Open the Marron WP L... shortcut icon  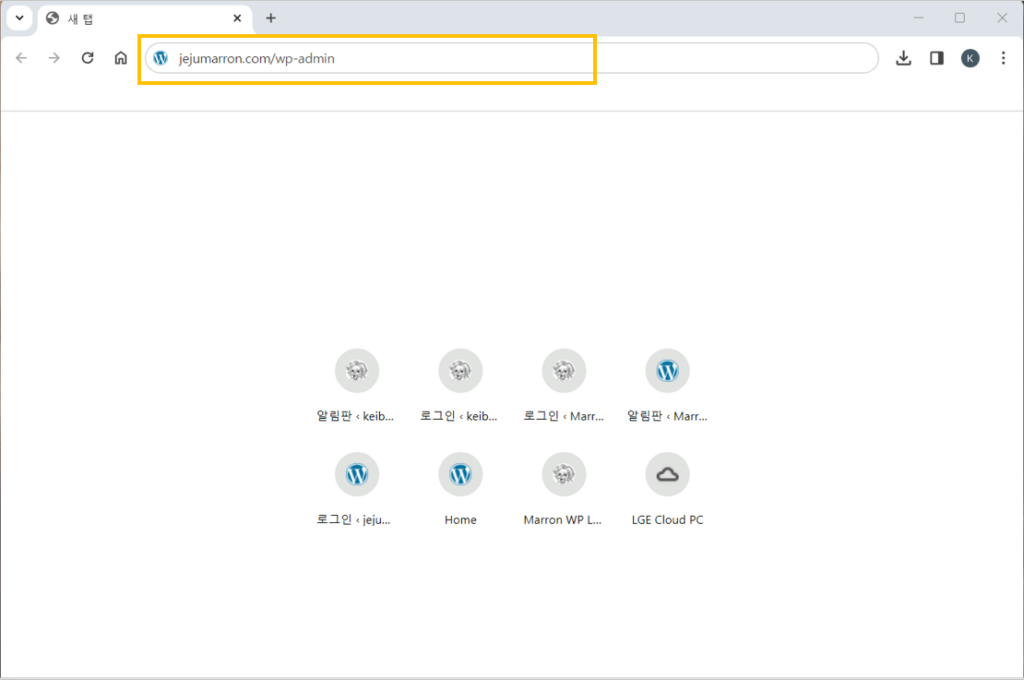[564, 474]
